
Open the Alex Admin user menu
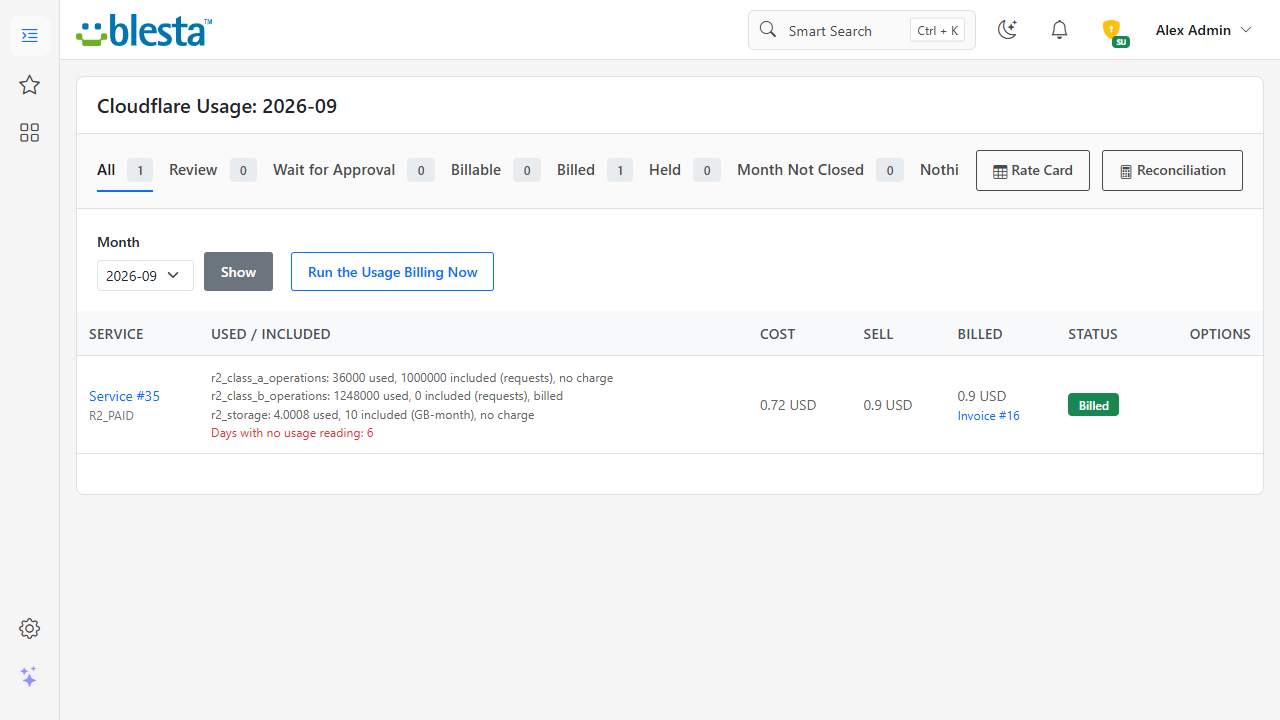pos(1203,30)
